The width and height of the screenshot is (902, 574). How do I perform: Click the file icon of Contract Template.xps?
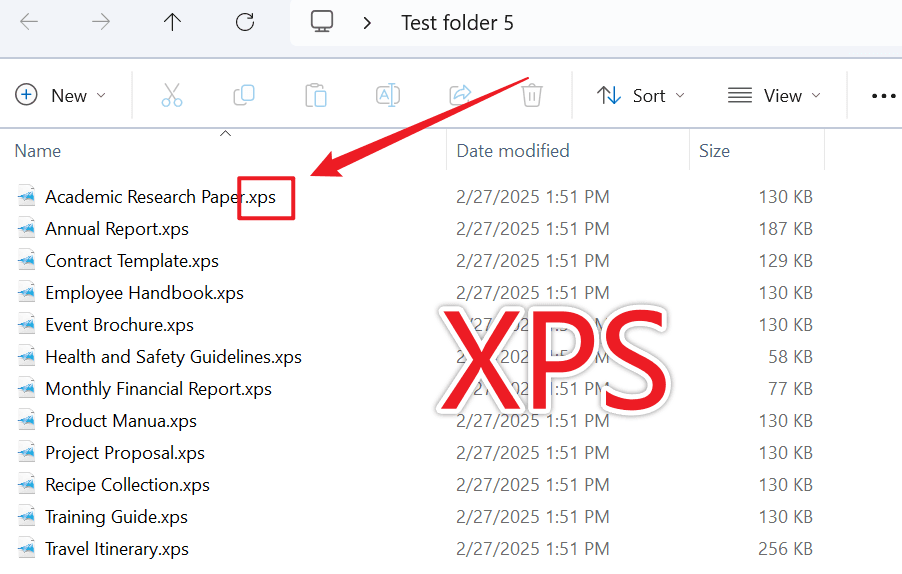[26, 261]
